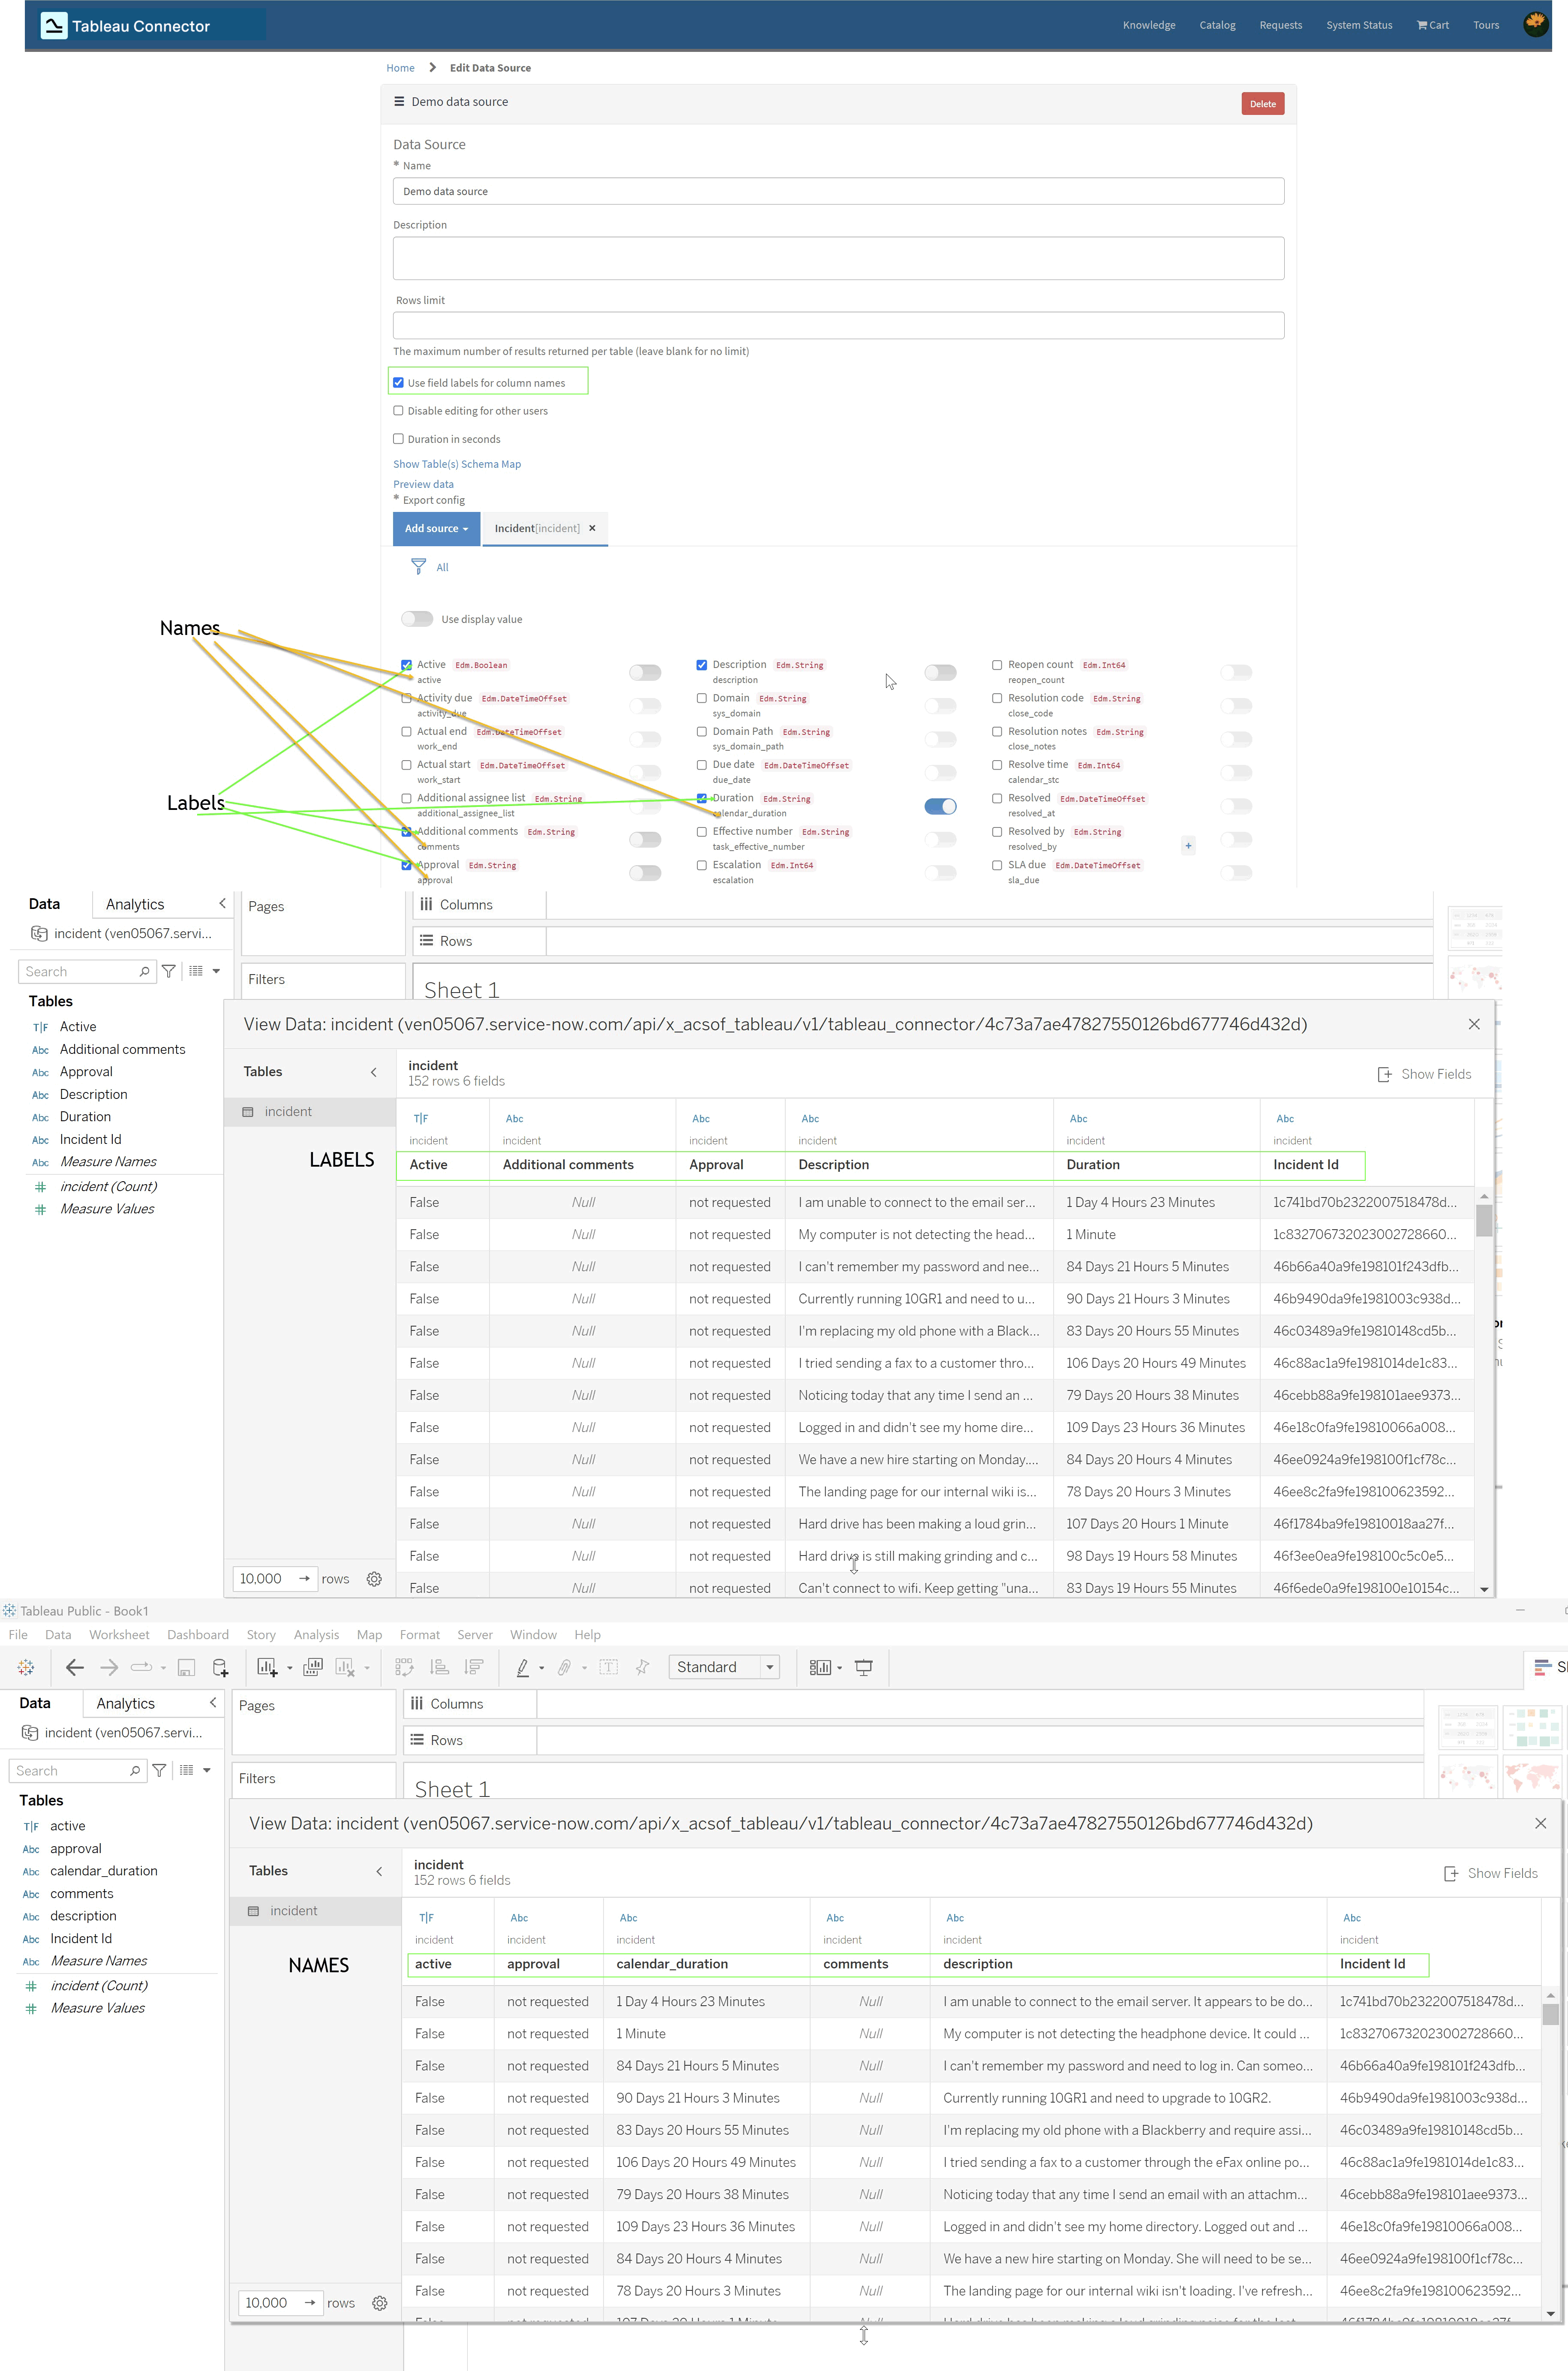
Task: Open the Worksheet menu
Action: [119, 1634]
